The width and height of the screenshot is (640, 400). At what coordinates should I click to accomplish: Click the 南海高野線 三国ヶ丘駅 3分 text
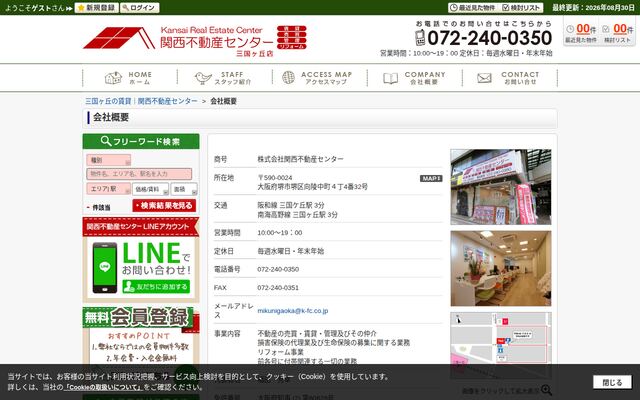coord(297,214)
